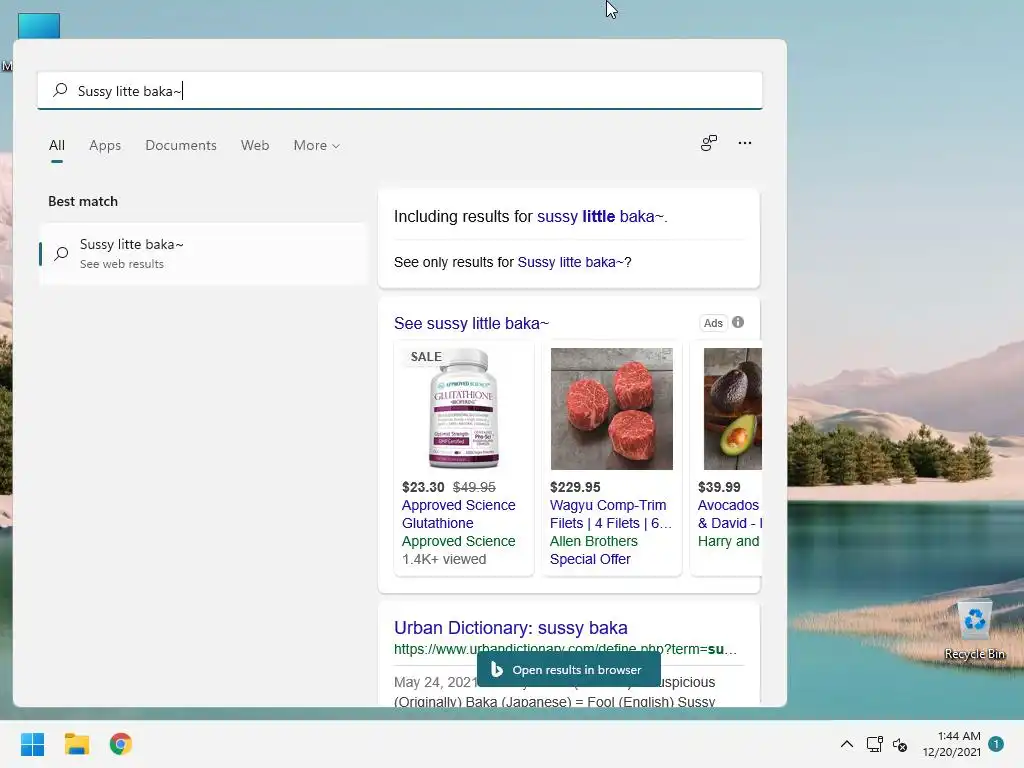Open the Recycle Bin desktop icon
Screen dimensions: 1024x768
974,630
